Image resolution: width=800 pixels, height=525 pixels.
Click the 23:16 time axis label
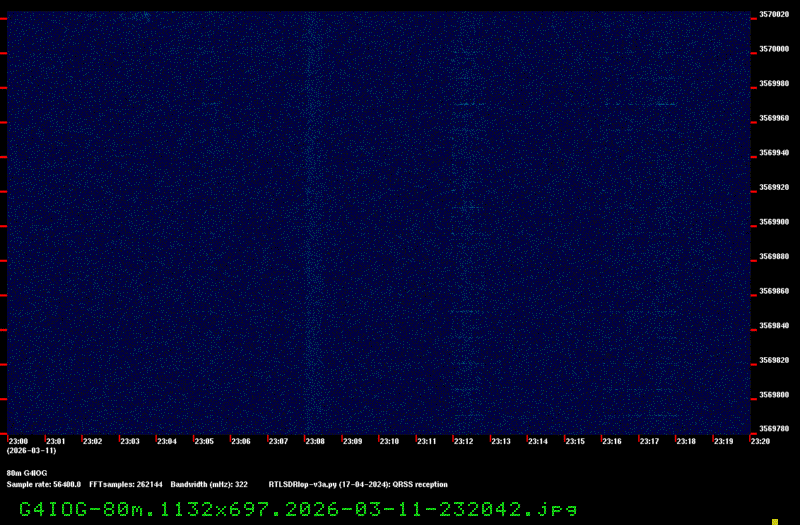click(x=612, y=441)
